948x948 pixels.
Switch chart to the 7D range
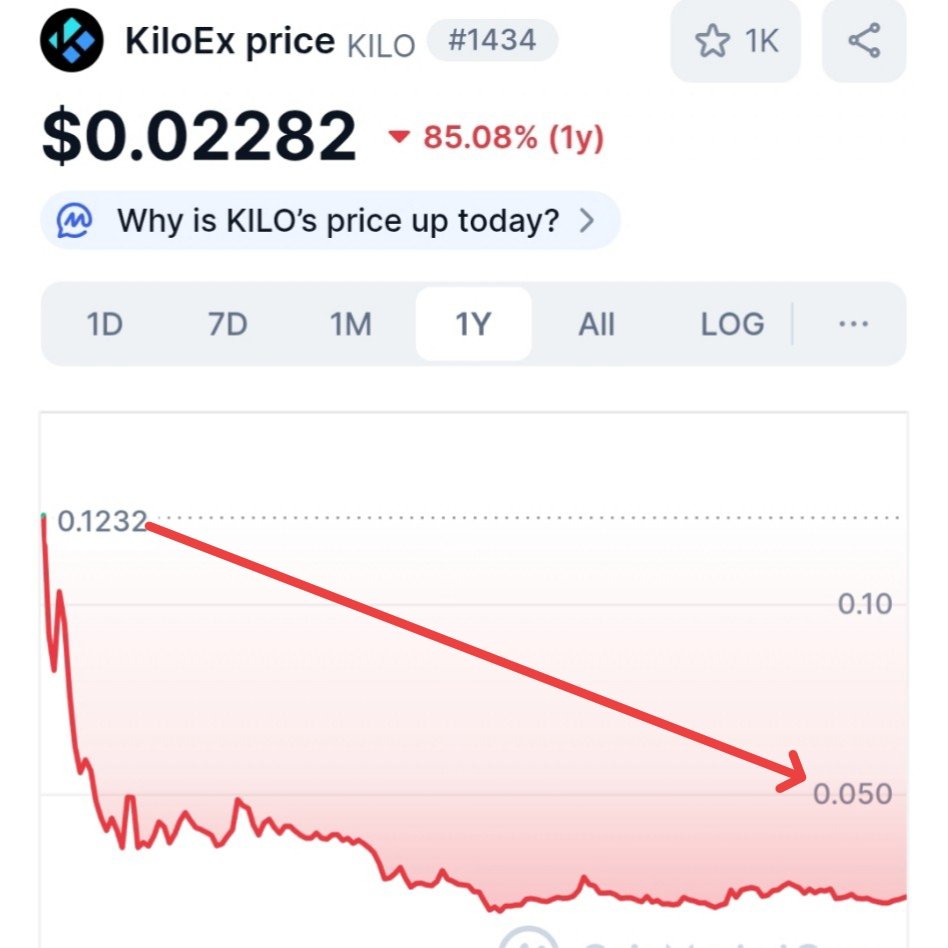227,324
